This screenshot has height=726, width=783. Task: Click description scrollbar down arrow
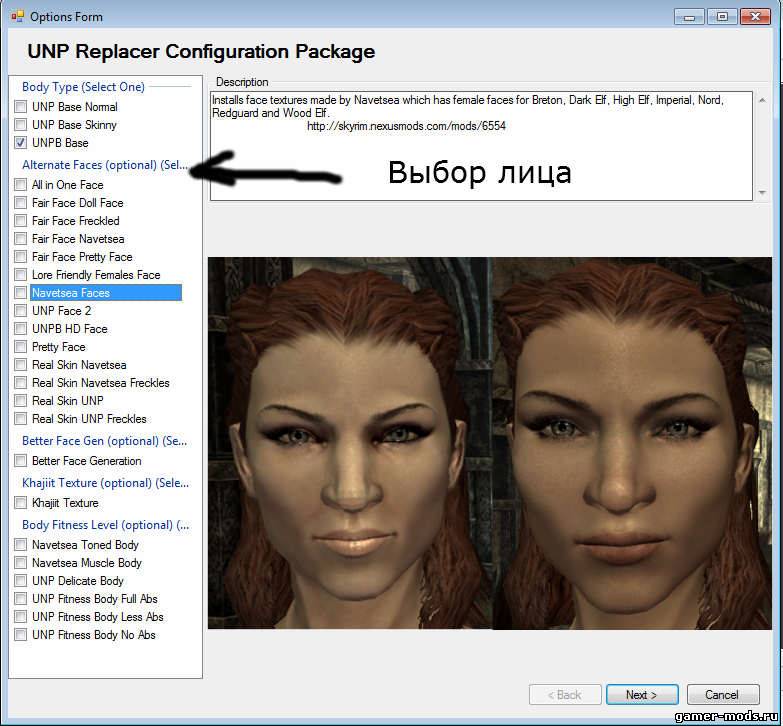tap(762, 192)
